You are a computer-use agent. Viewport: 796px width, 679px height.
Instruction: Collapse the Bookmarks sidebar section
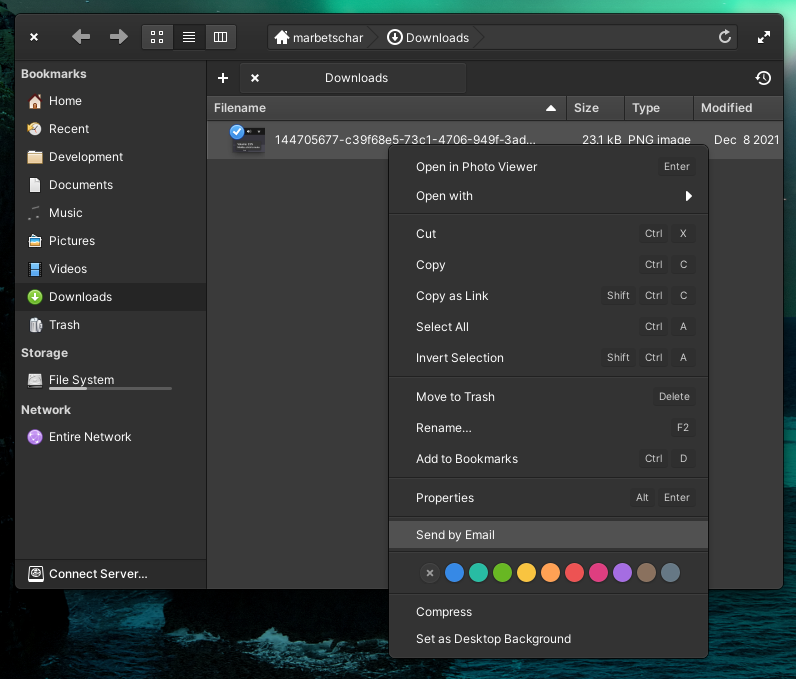[x=54, y=74]
